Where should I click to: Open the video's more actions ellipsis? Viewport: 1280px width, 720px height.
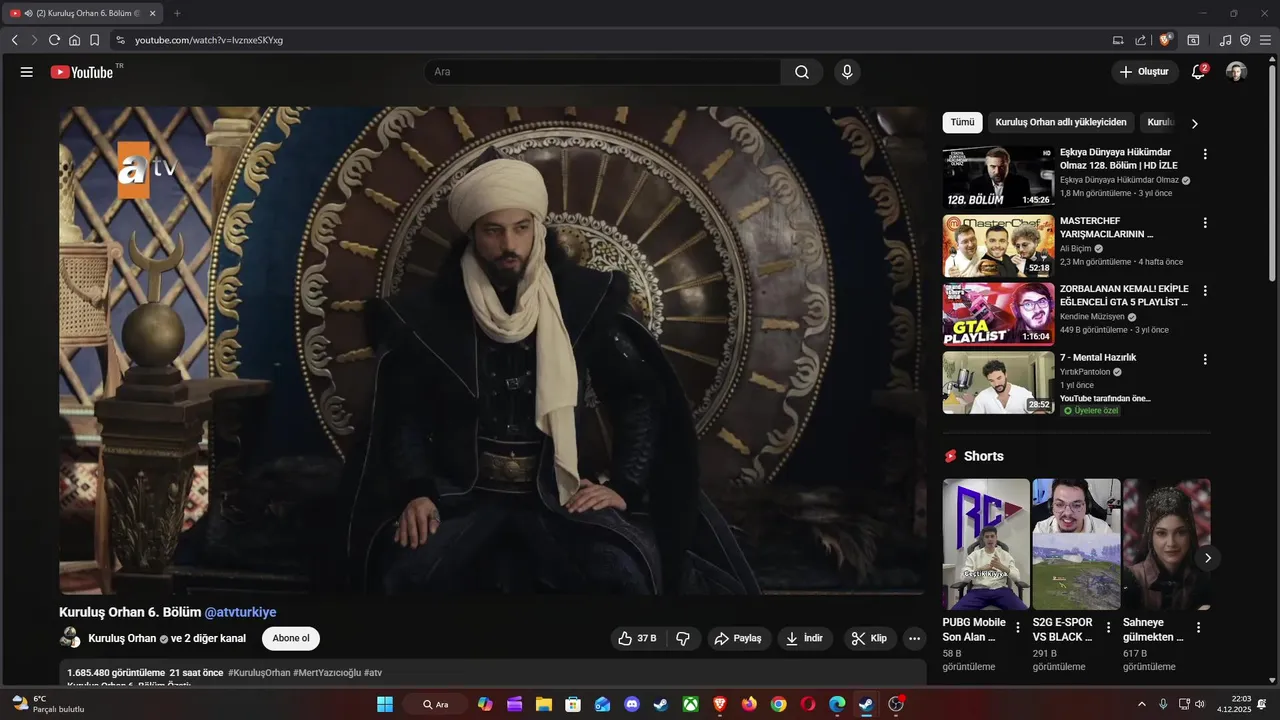click(914, 638)
